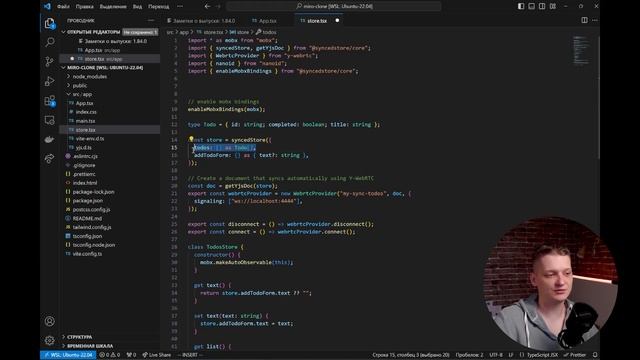Open tailwind.config.js in the file tree
The height and width of the screenshot is (360, 640).
[x=92, y=227]
